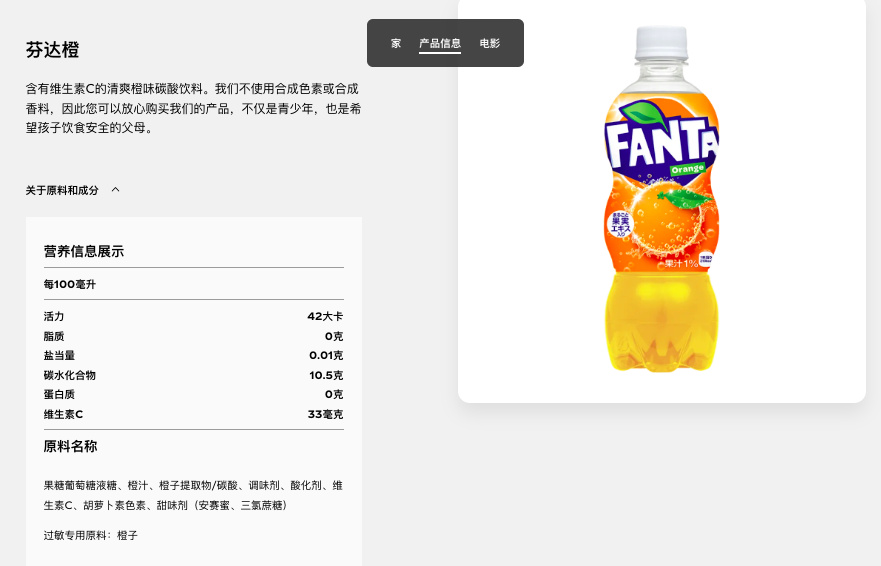The height and width of the screenshot is (566, 881).
Task: Click the 原料名称 section heading
Action: pos(70,446)
